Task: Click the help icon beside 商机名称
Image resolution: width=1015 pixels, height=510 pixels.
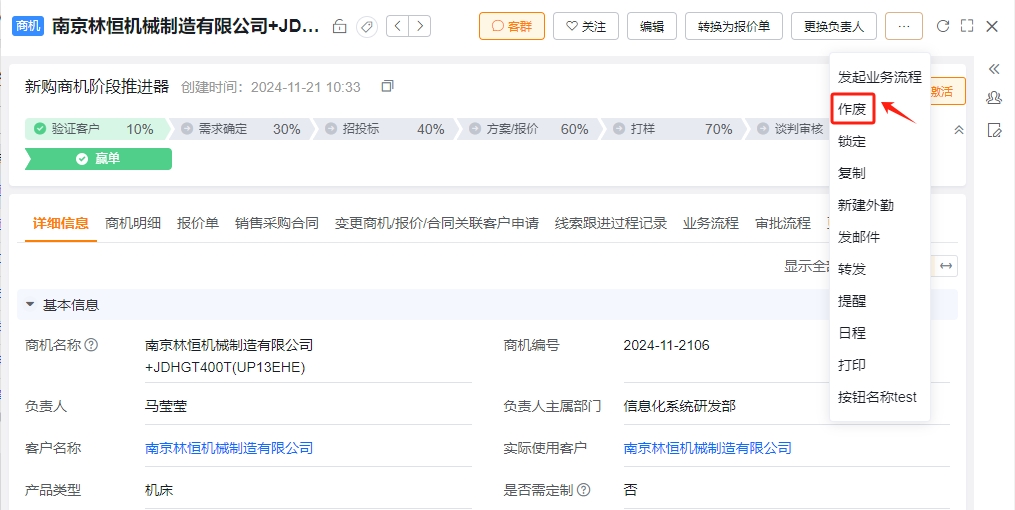Action: pos(91,345)
